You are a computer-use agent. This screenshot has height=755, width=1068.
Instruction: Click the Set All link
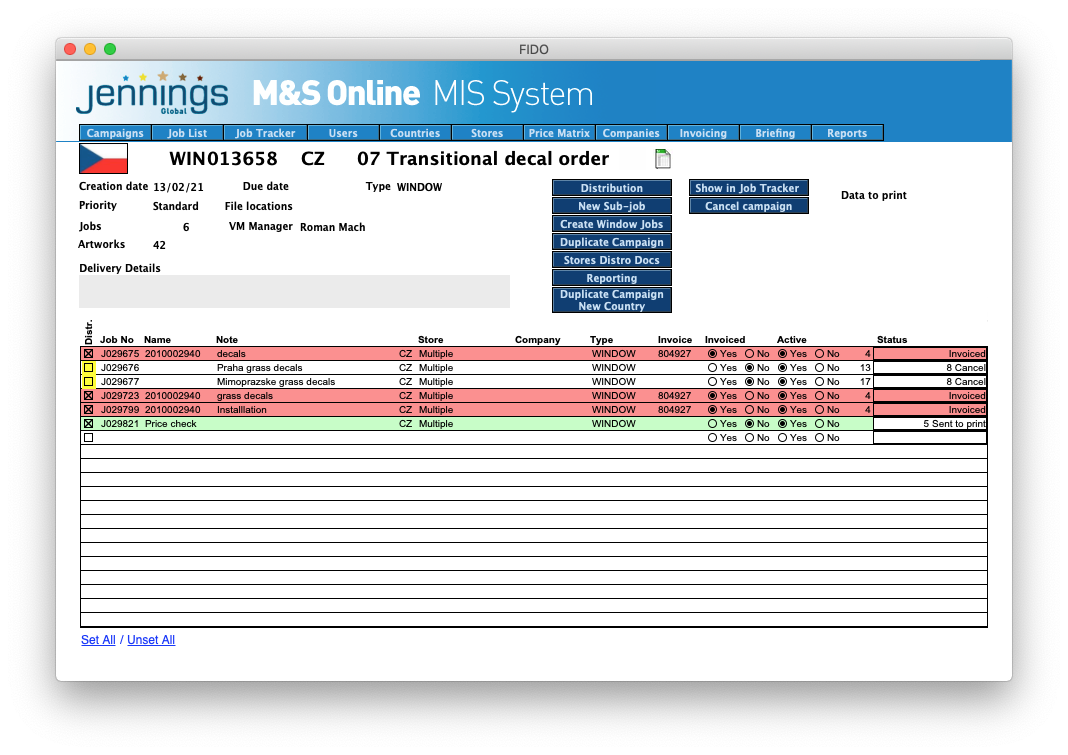(97, 640)
